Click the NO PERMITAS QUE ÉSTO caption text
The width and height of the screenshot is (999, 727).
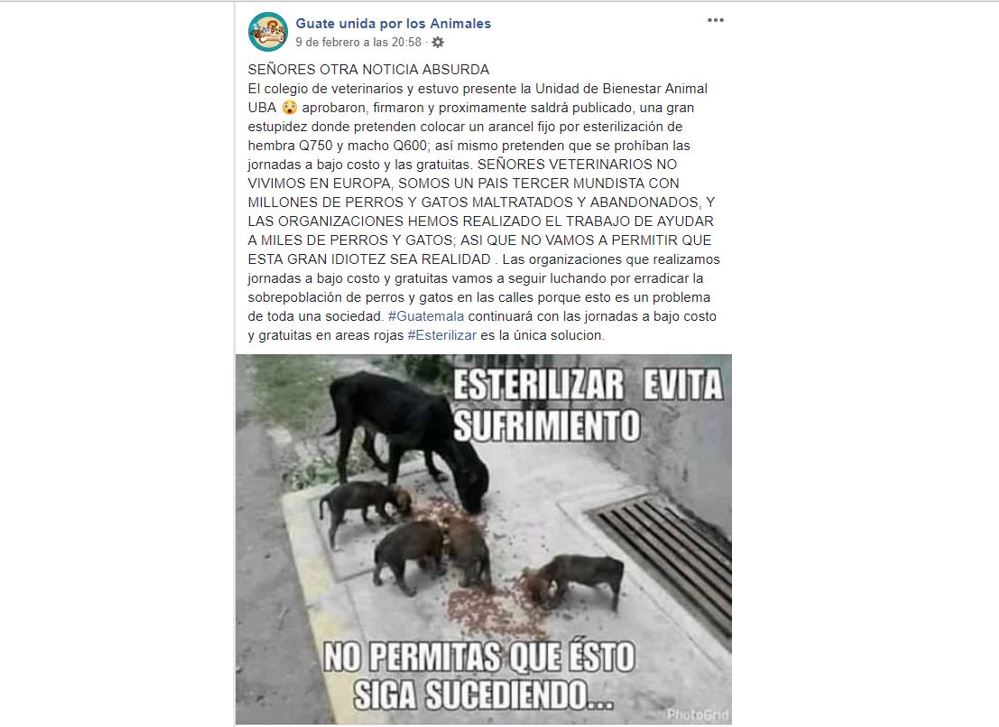(x=479, y=657)
